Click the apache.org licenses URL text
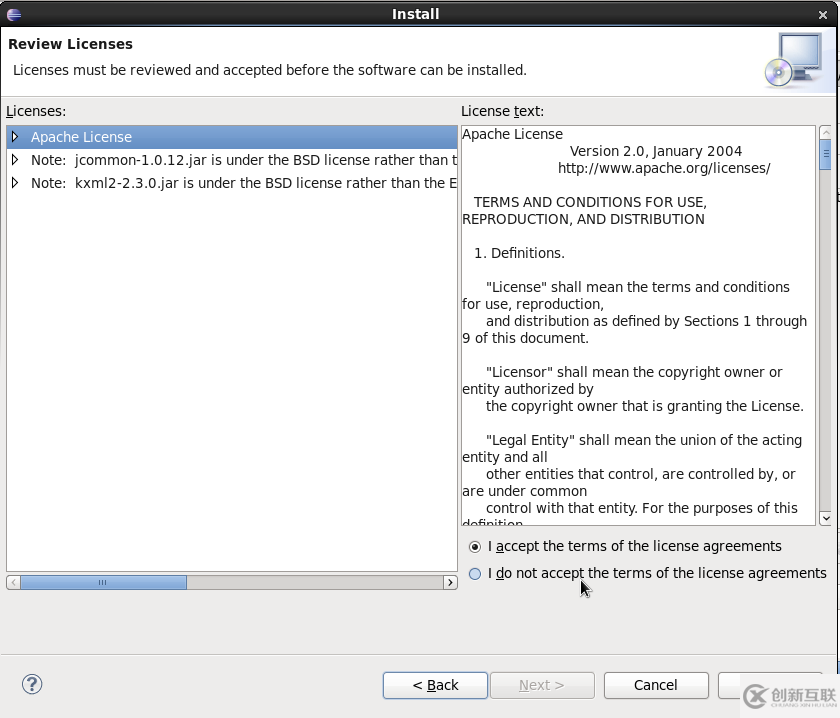Image resolution: width=840 pixels, height=718 pixels. pos(664,168)
